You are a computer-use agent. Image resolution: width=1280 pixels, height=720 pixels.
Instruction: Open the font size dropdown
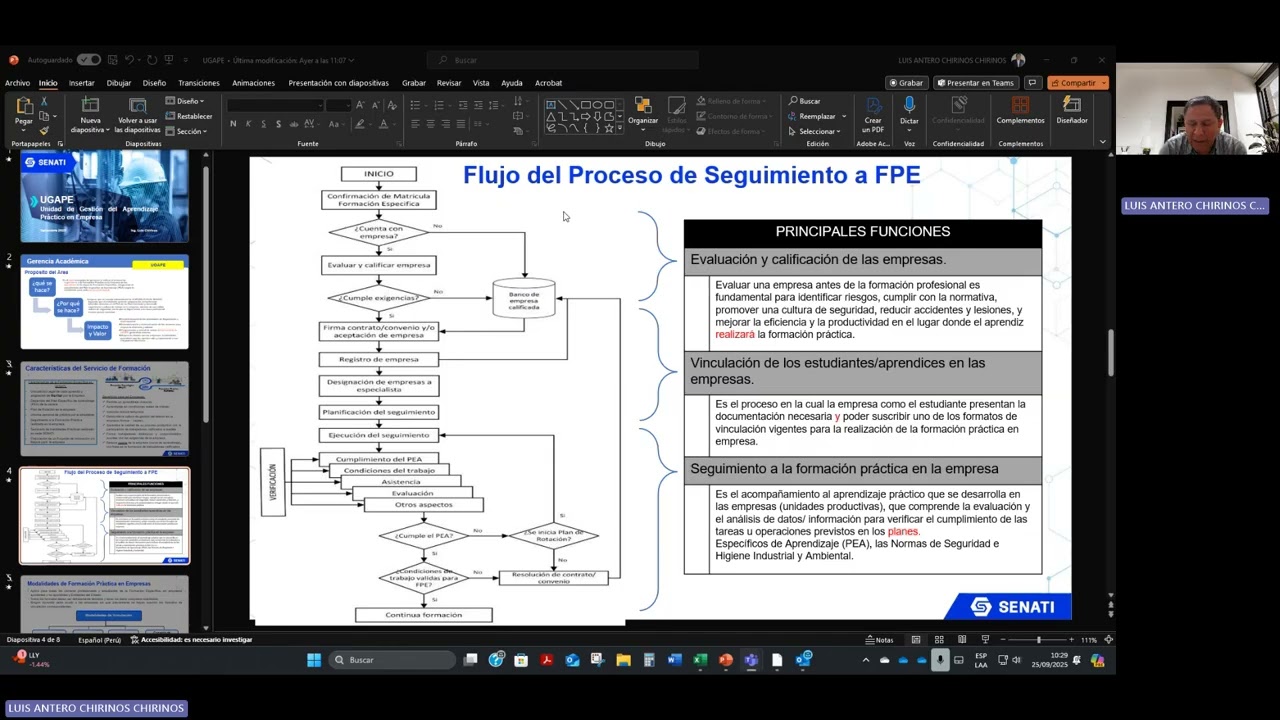coord(347,105)
